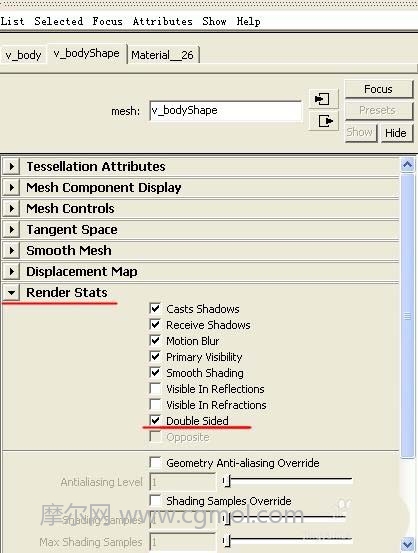This screenshot has height=553, width=418.
Task: Expand the Displacement Map section
Action: click(x=11, y=272)
